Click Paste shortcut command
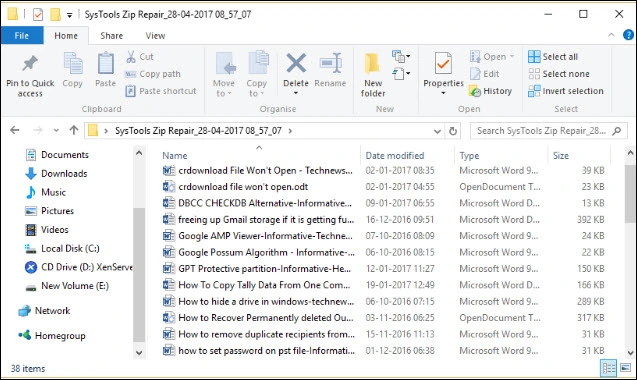This screenshot has width=637, height=380. (161, 91)
